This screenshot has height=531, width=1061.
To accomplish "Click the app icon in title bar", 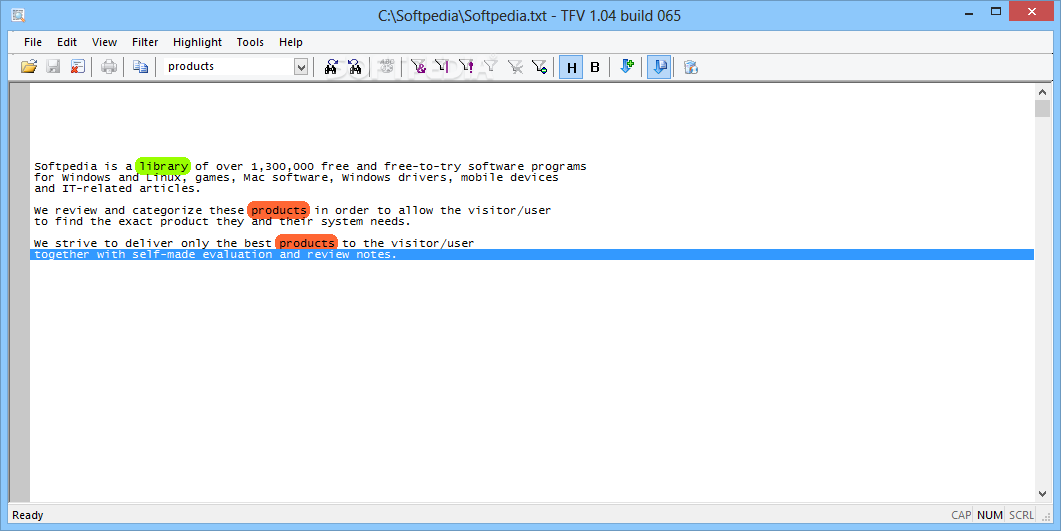I will click(19, 15).
